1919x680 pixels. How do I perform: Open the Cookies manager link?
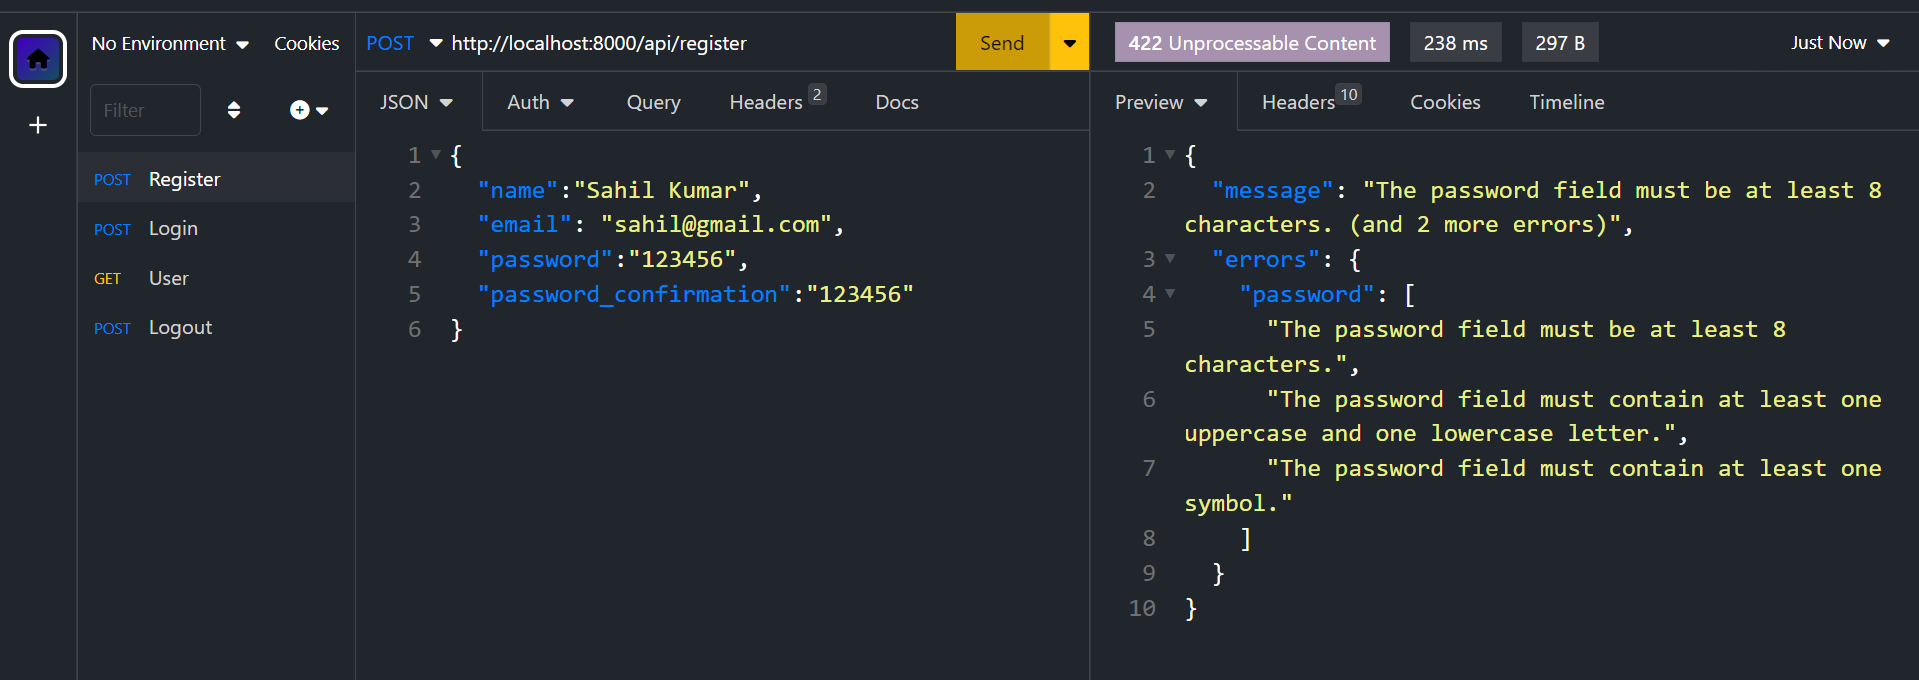pos(306,43)
